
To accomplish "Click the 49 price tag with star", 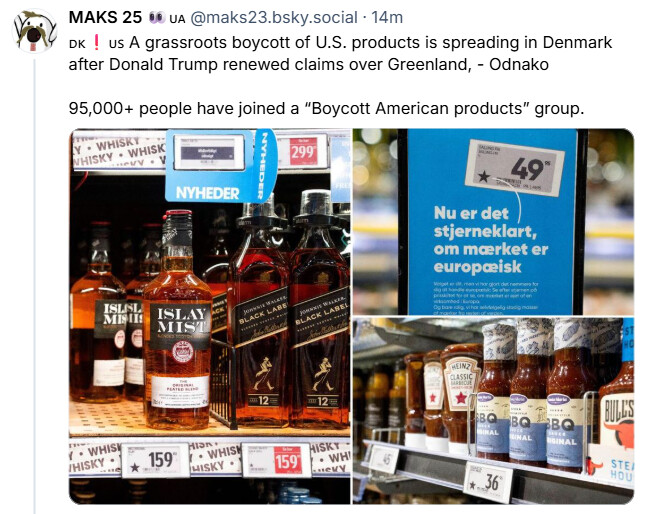I will [515, 168].
